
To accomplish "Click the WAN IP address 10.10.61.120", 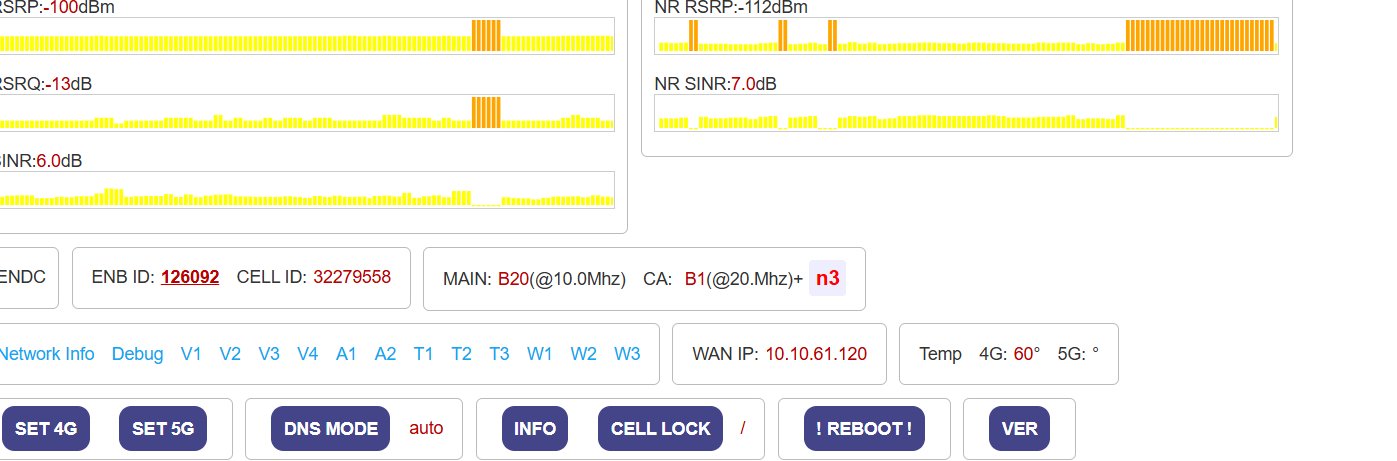I will coord(816,354).
